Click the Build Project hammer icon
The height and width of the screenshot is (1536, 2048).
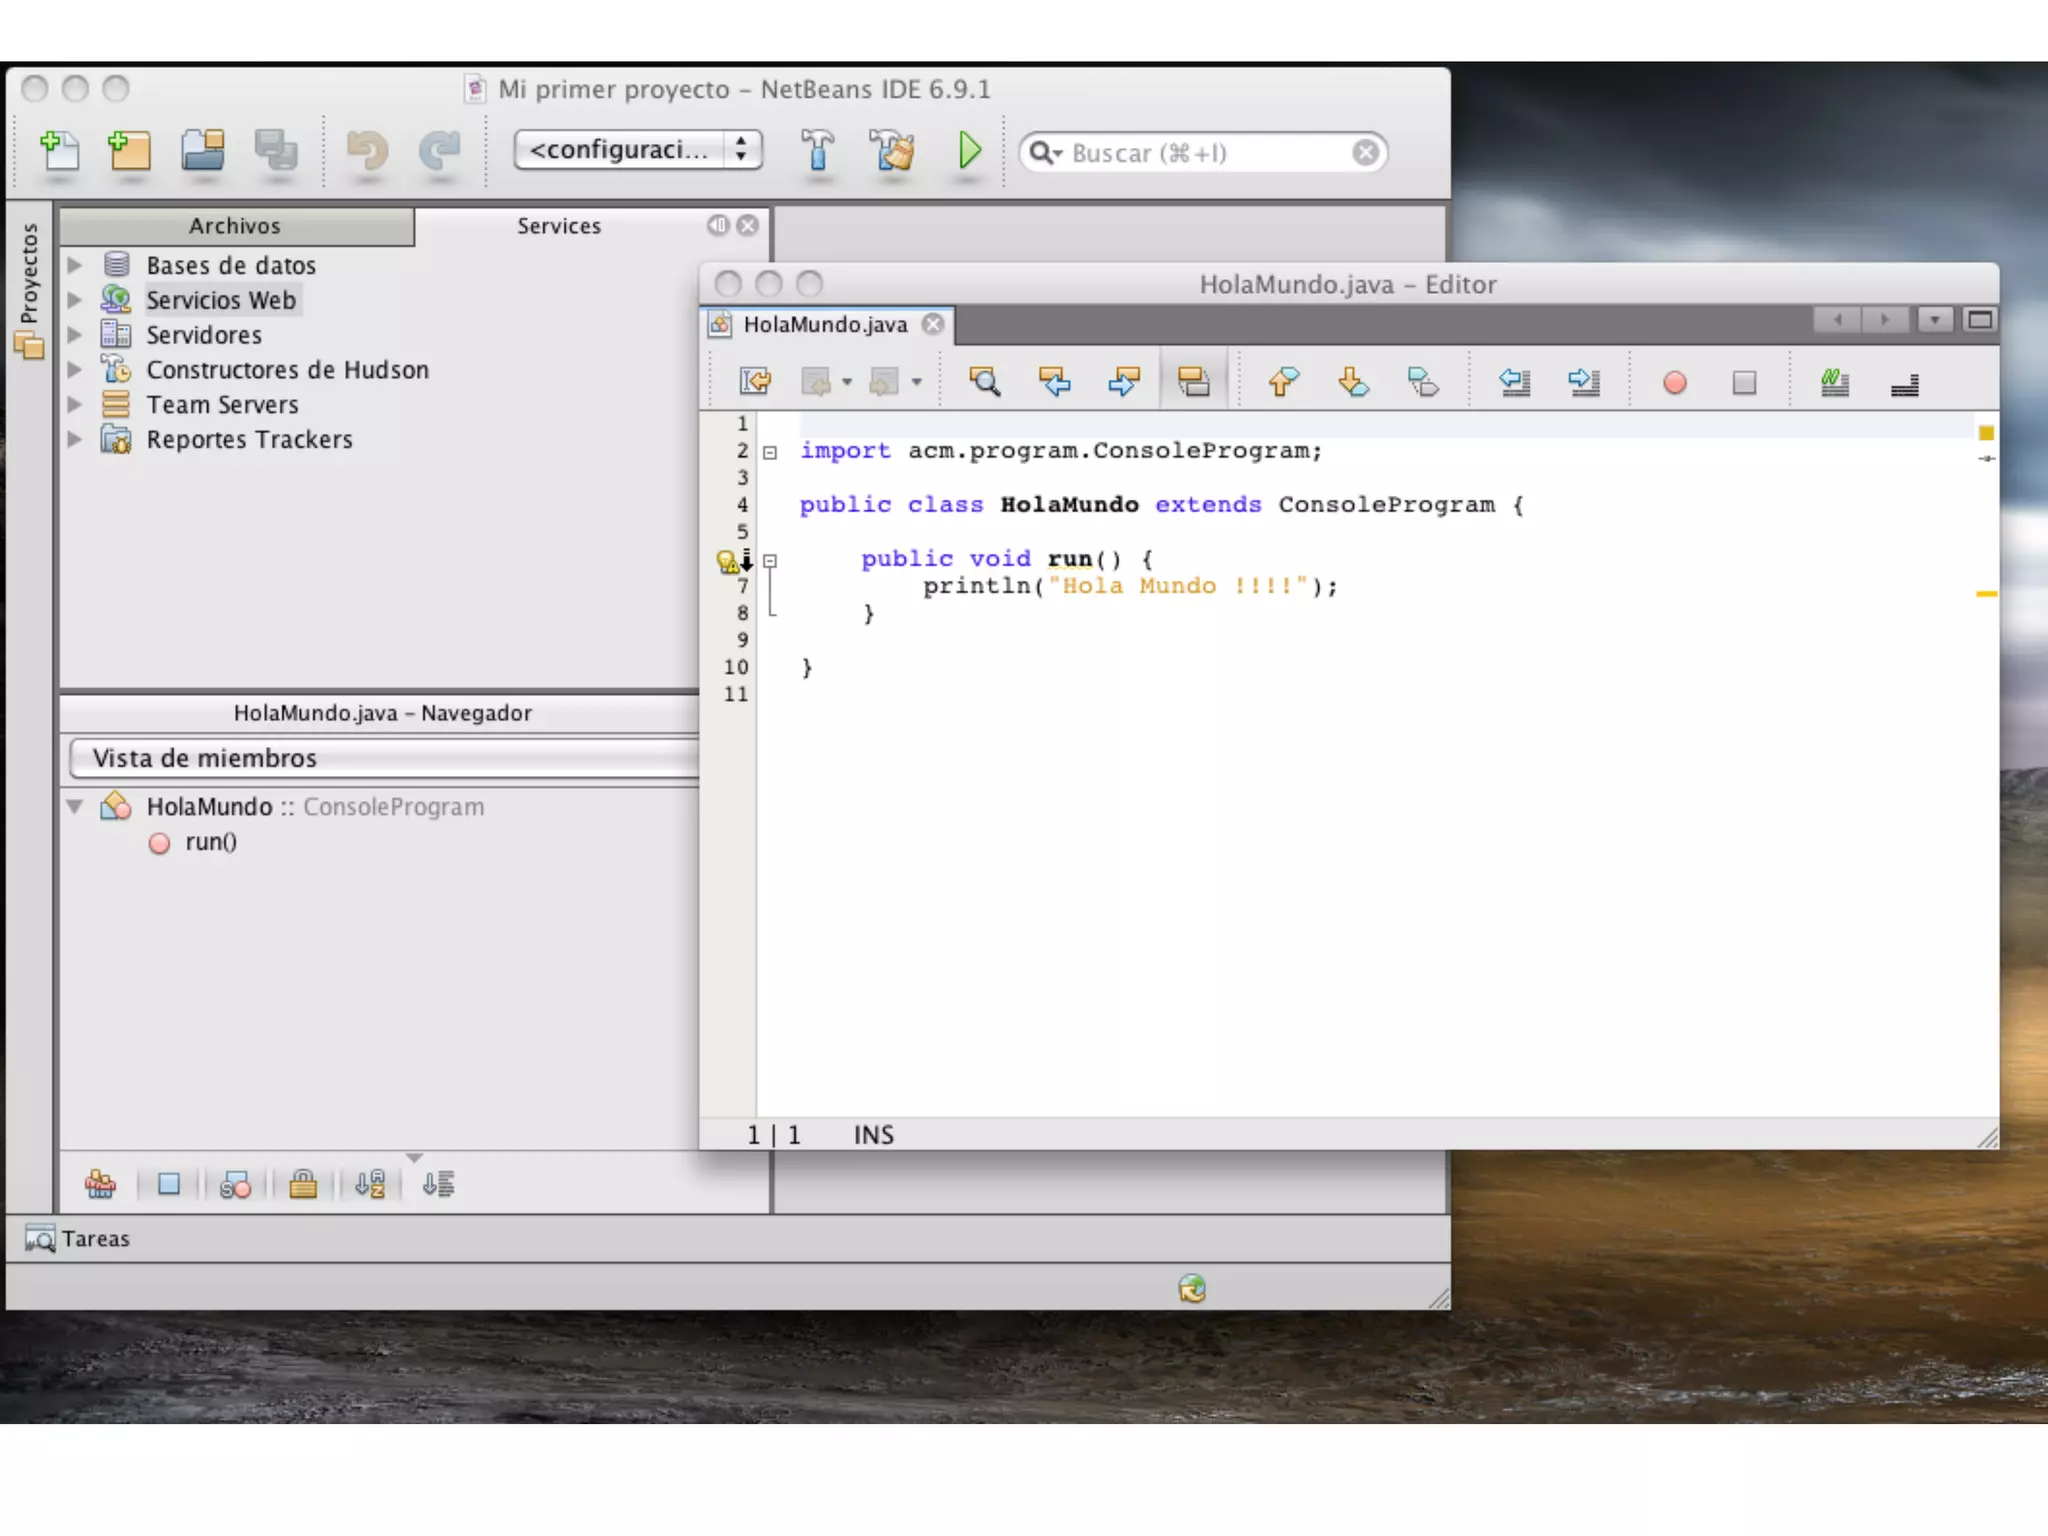click(x=817, y=151)
